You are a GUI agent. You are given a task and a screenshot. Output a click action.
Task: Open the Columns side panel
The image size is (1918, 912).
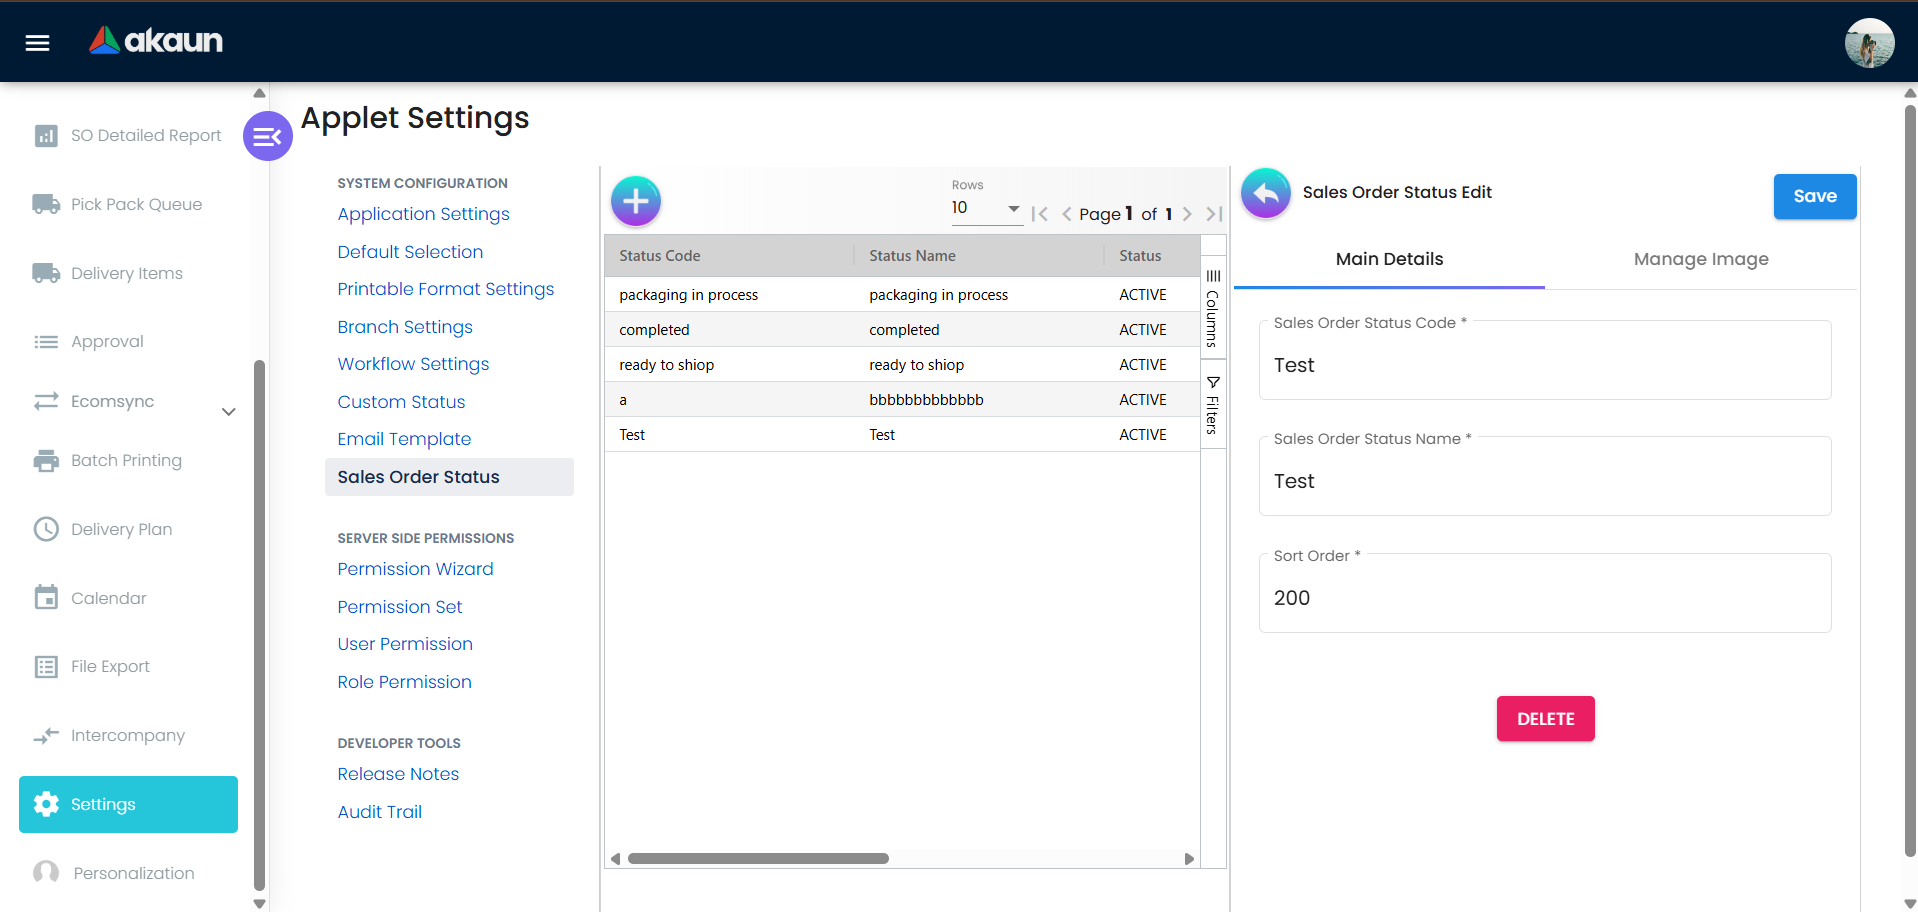coord(1212,308)
